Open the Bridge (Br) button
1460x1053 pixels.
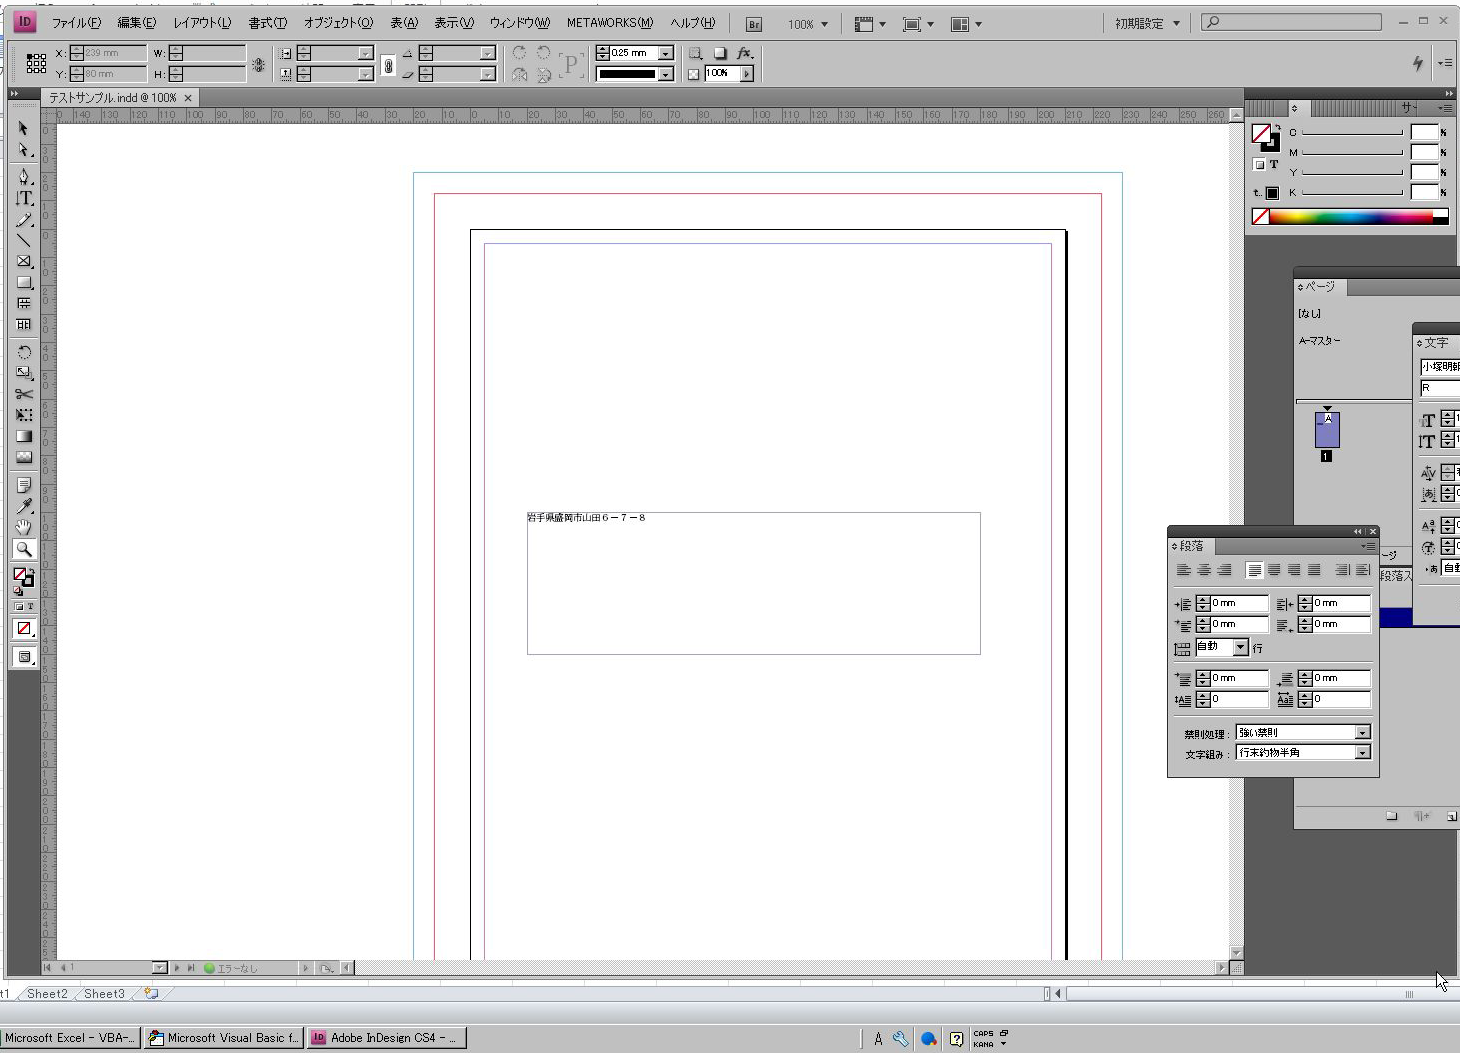click(754, 24)
